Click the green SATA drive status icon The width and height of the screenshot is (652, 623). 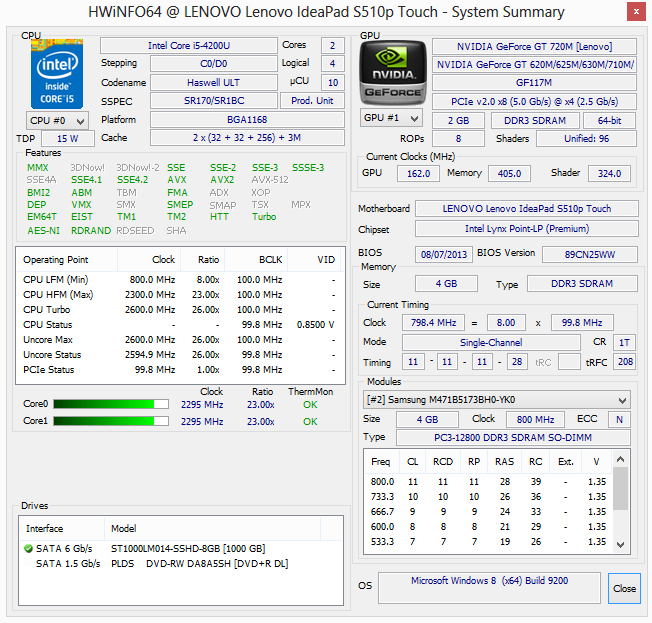pyautogui.click(x=28, y=549)
